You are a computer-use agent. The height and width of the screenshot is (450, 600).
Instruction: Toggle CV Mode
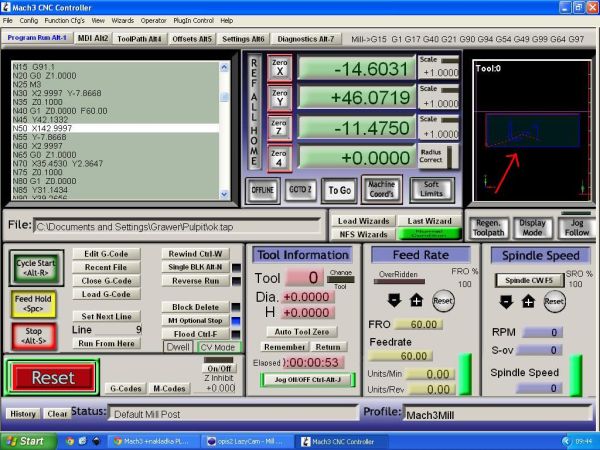tap(218, 347)
